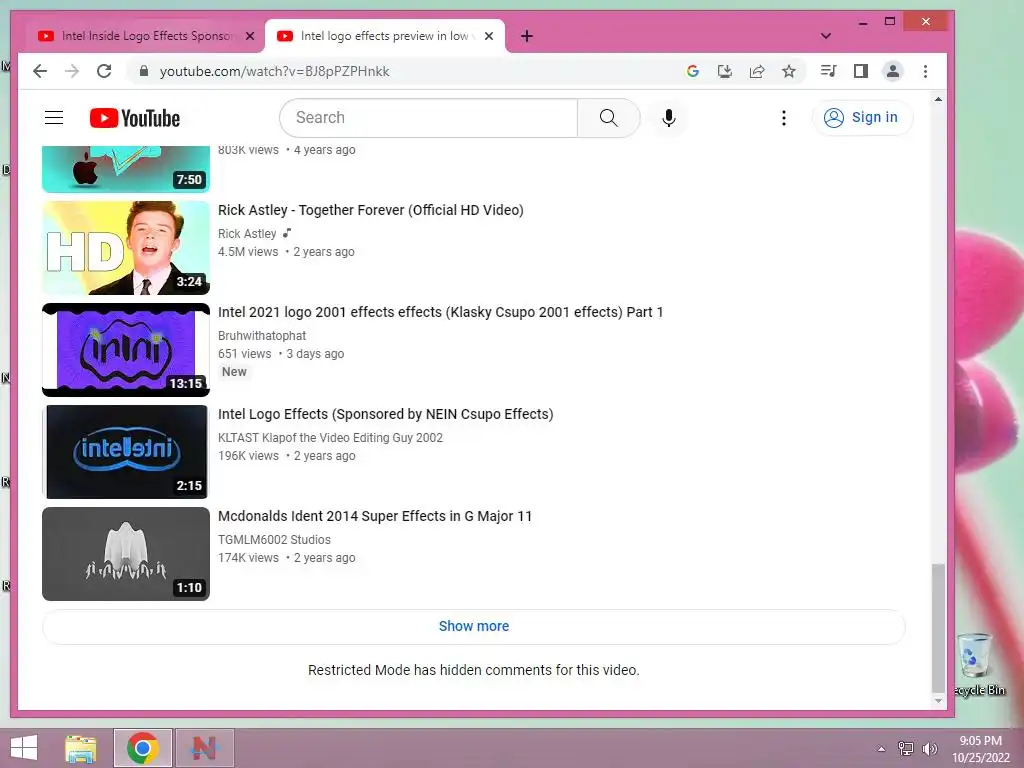1024x768 pixels.
Task: Click the New badge under Bruhwithatophat video
Action: (234, 372)
